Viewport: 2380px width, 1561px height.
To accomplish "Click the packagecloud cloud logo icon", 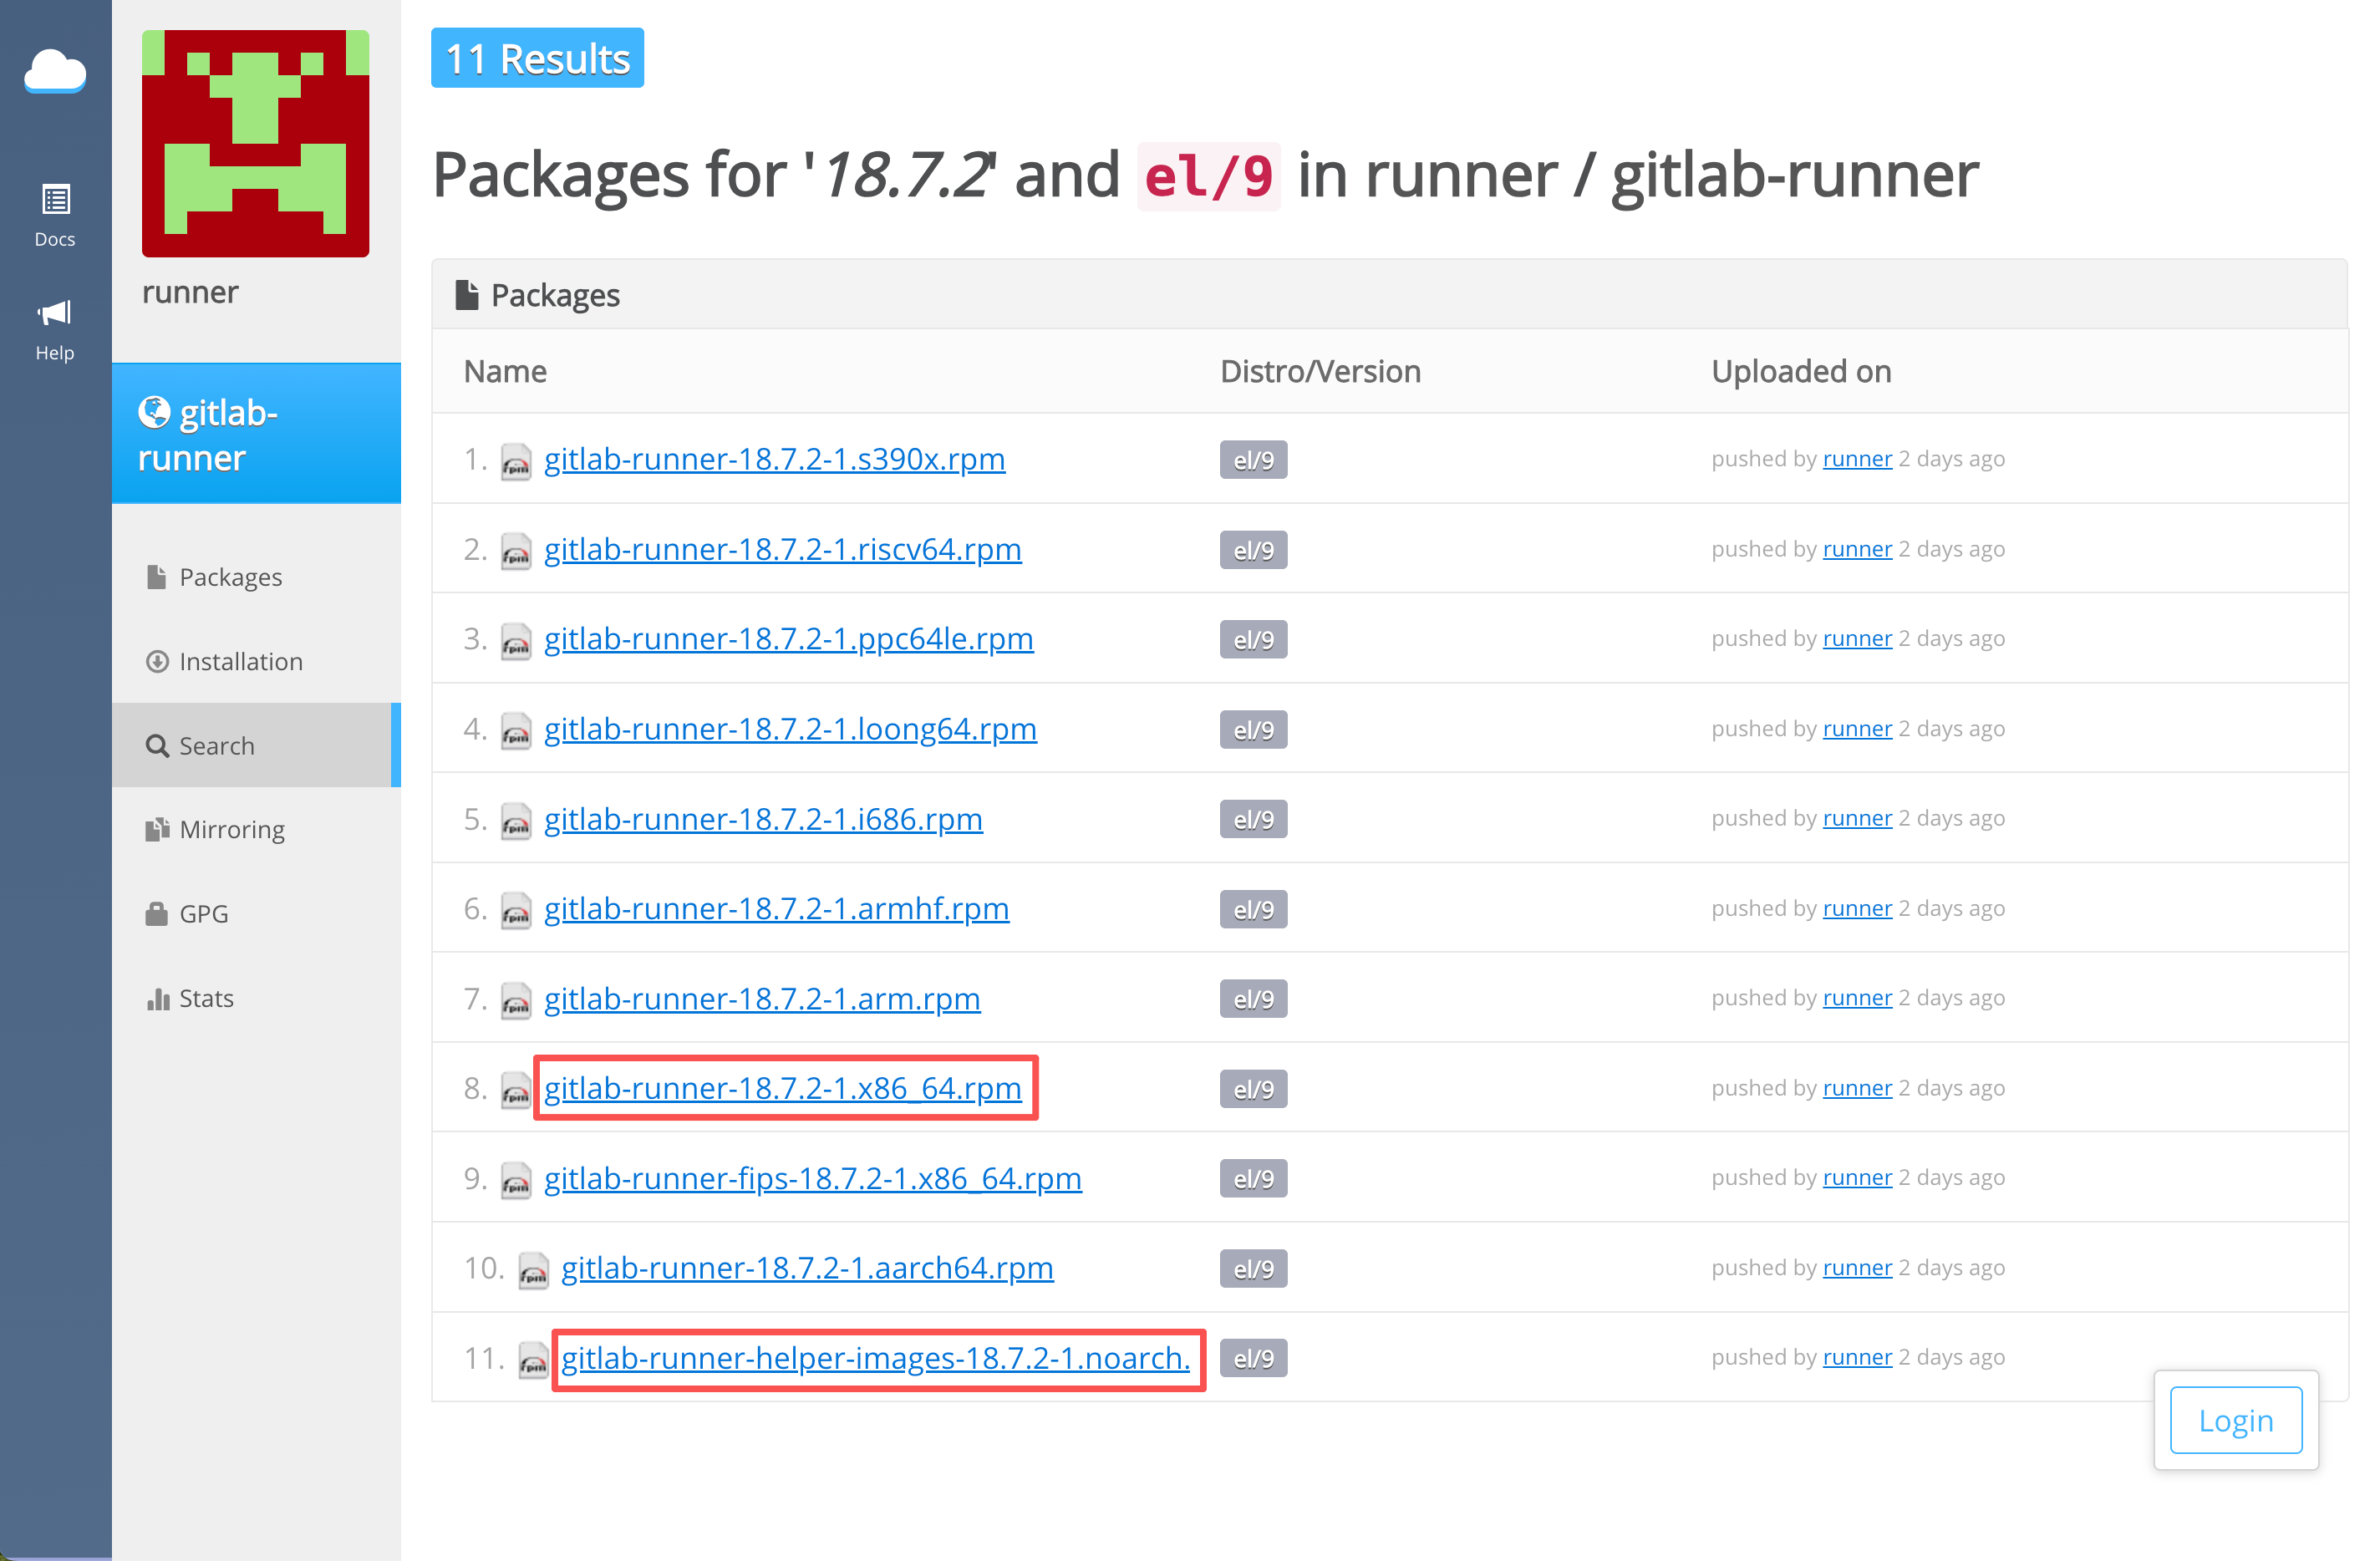I will [55, 71].
